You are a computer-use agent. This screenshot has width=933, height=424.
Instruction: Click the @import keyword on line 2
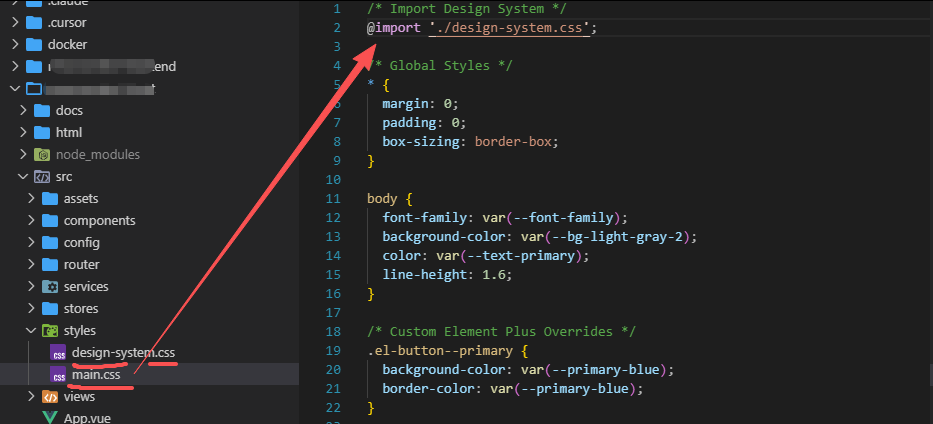(394, 27)
